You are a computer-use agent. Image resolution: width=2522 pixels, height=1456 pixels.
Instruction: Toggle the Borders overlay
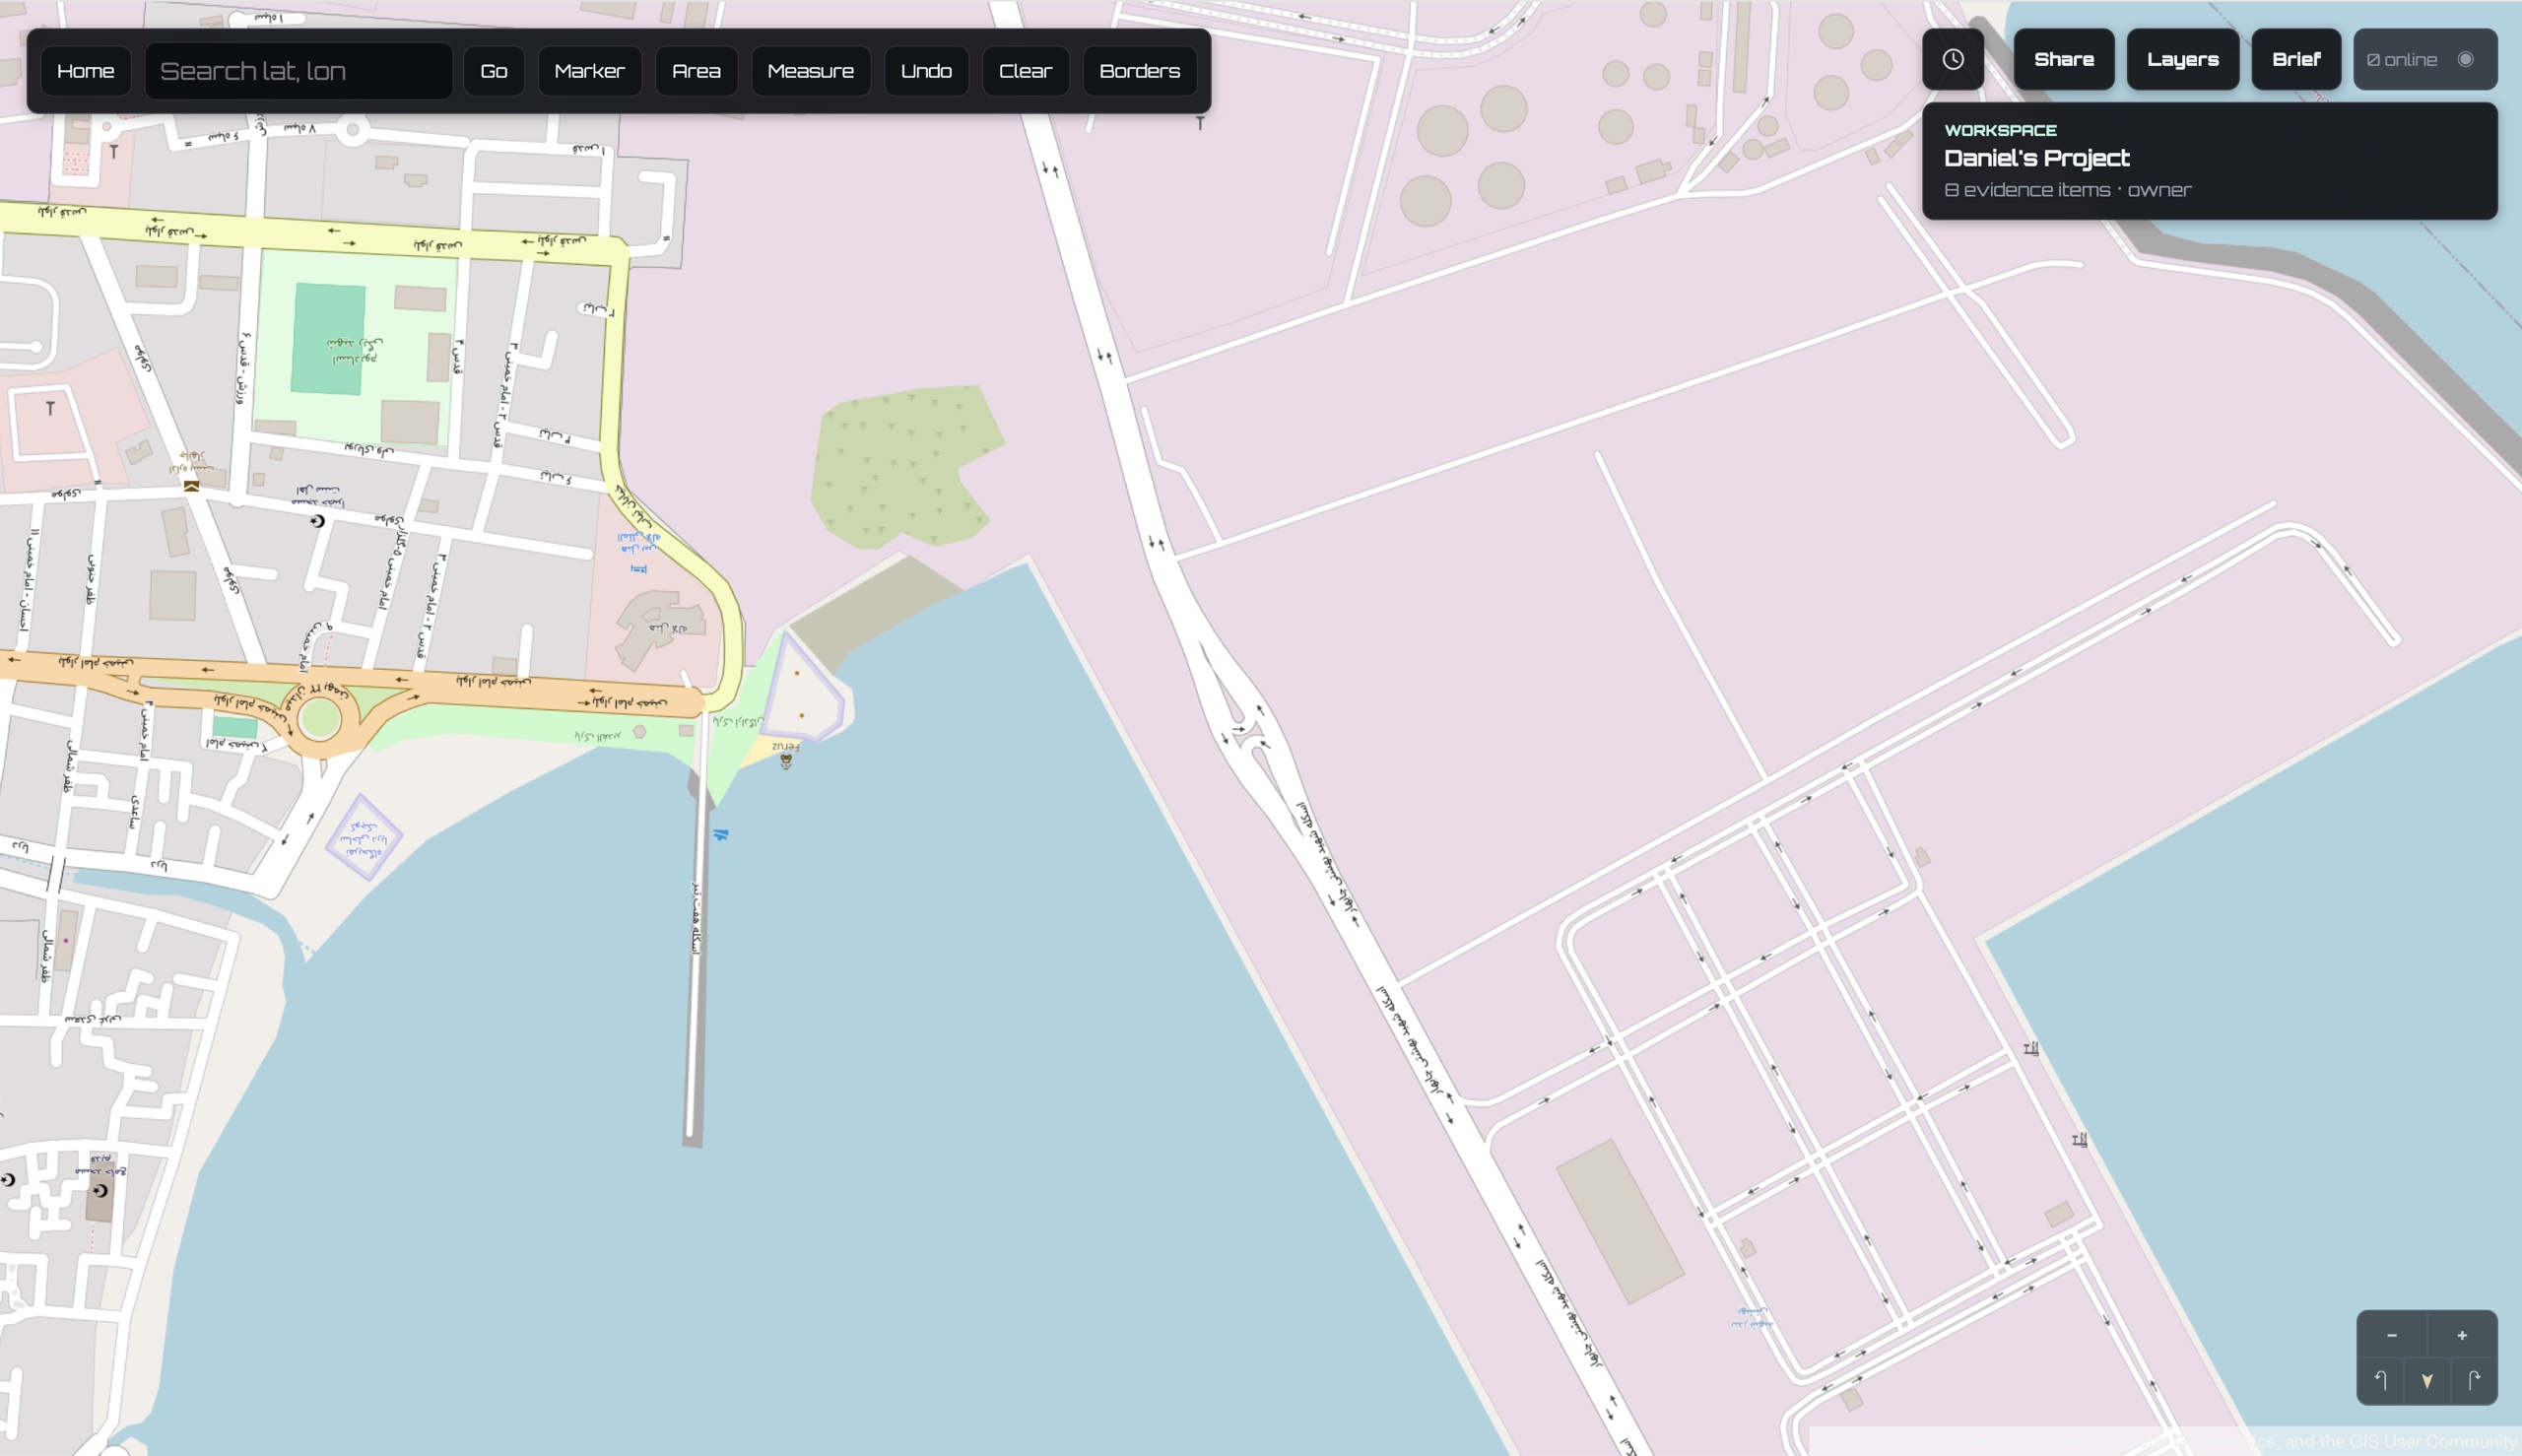tap(1139, 71)
